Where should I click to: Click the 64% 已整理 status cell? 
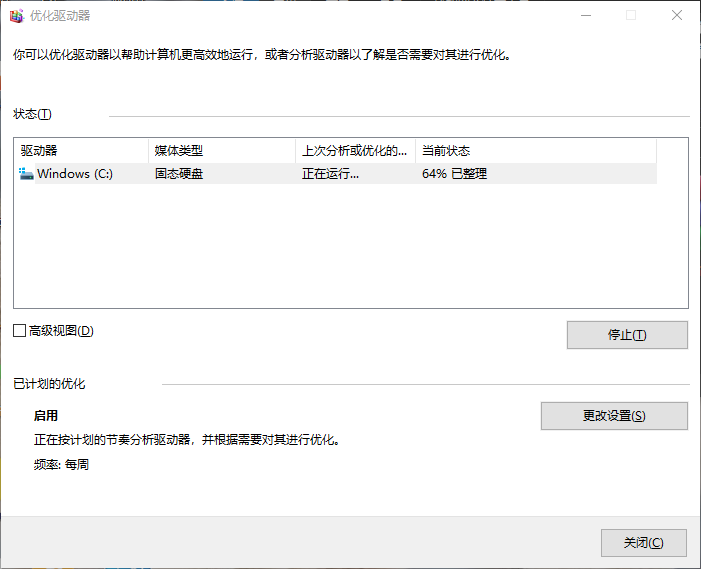coord(454,173)
